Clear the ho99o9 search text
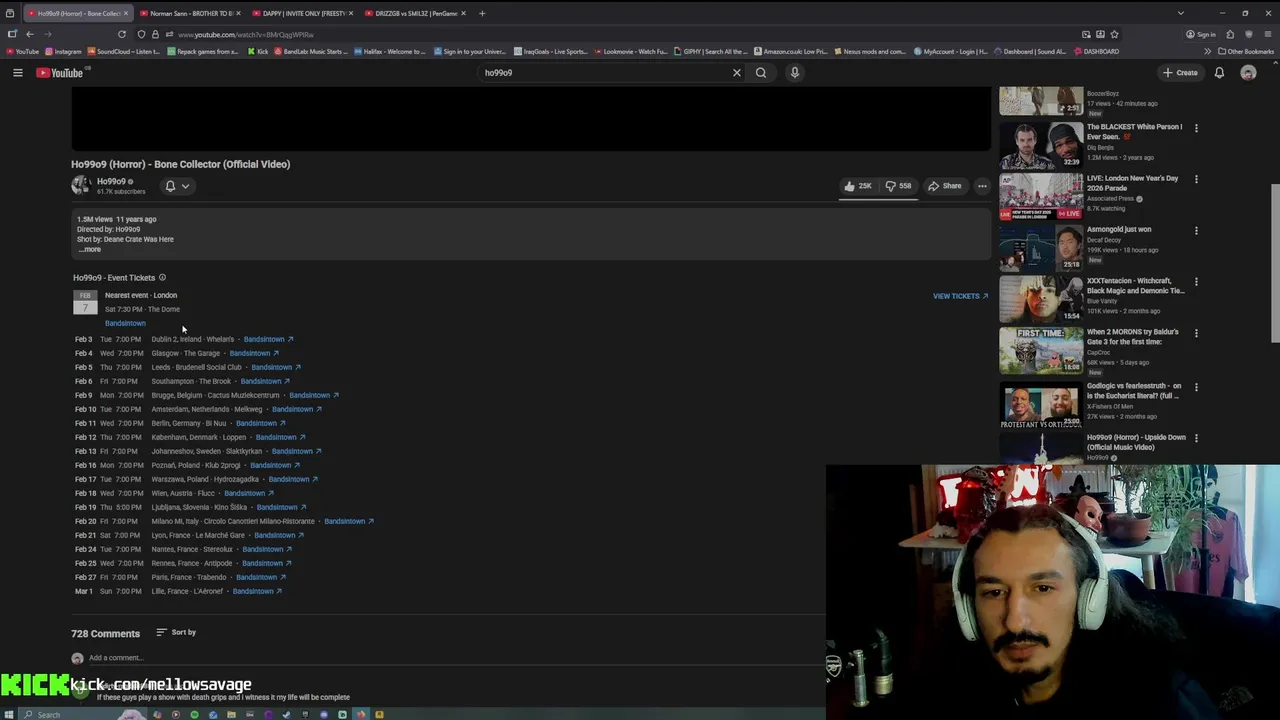This screenshot has width=1280, height=720. tap(737, 72)
